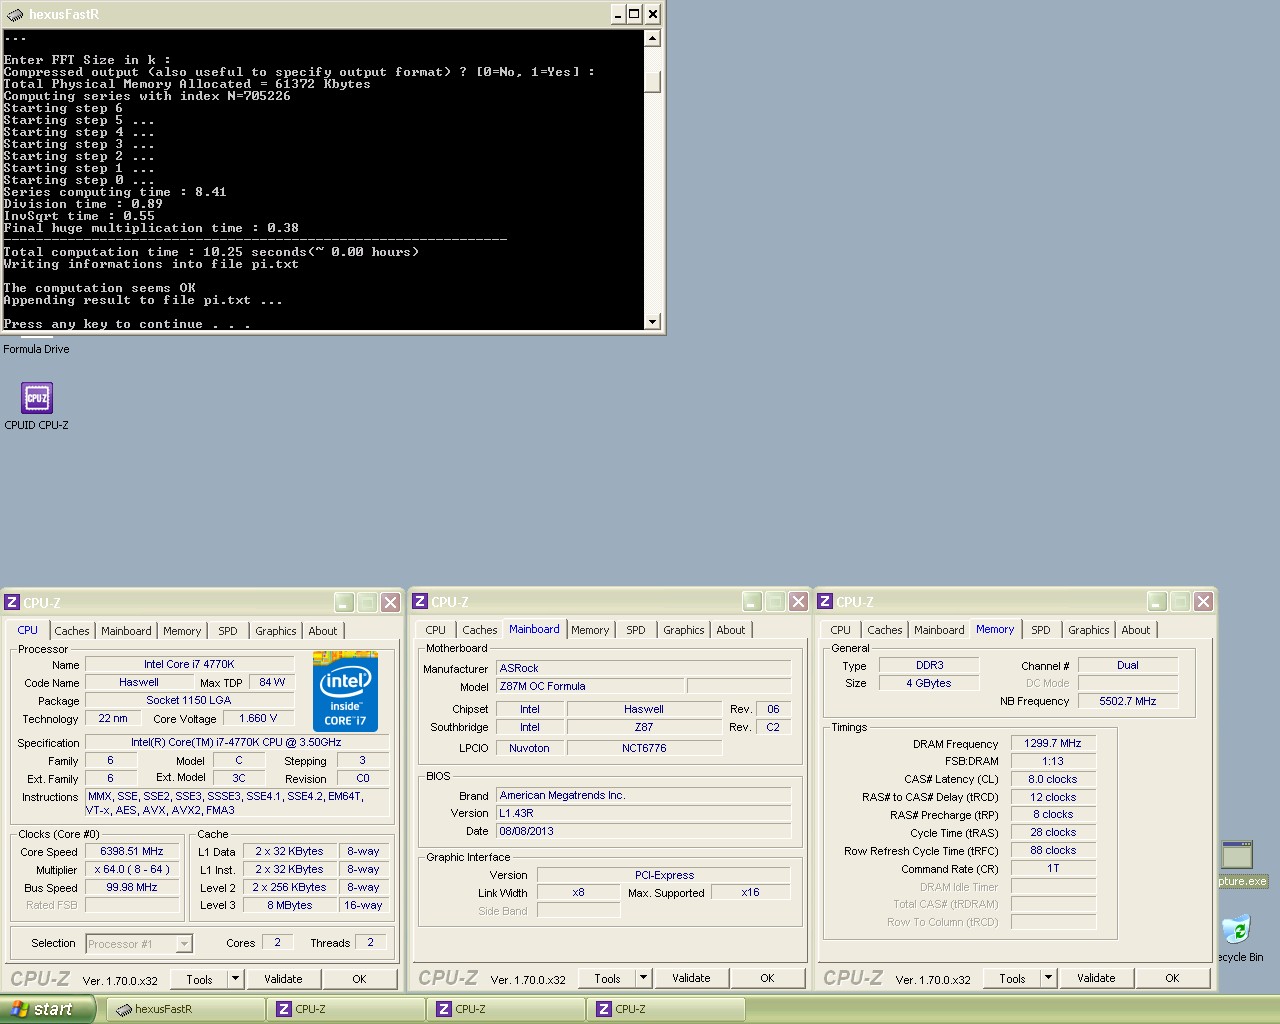Open the Caches tab in left CPU-Z window
The height and width of the screenshot is (1024, 1280).
pos(72,631)
